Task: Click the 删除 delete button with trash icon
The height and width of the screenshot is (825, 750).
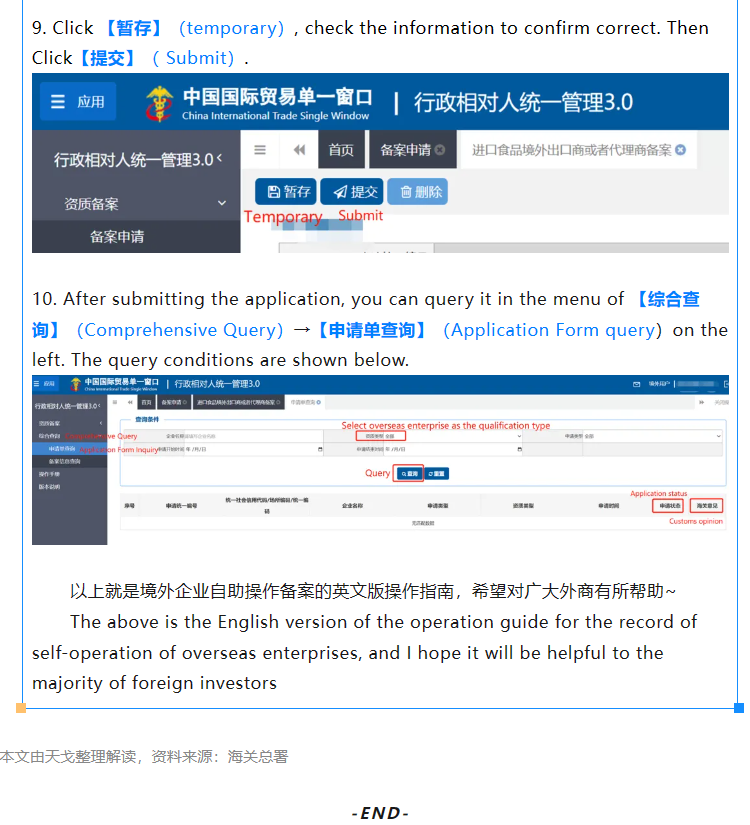Action: coord(417,192)
